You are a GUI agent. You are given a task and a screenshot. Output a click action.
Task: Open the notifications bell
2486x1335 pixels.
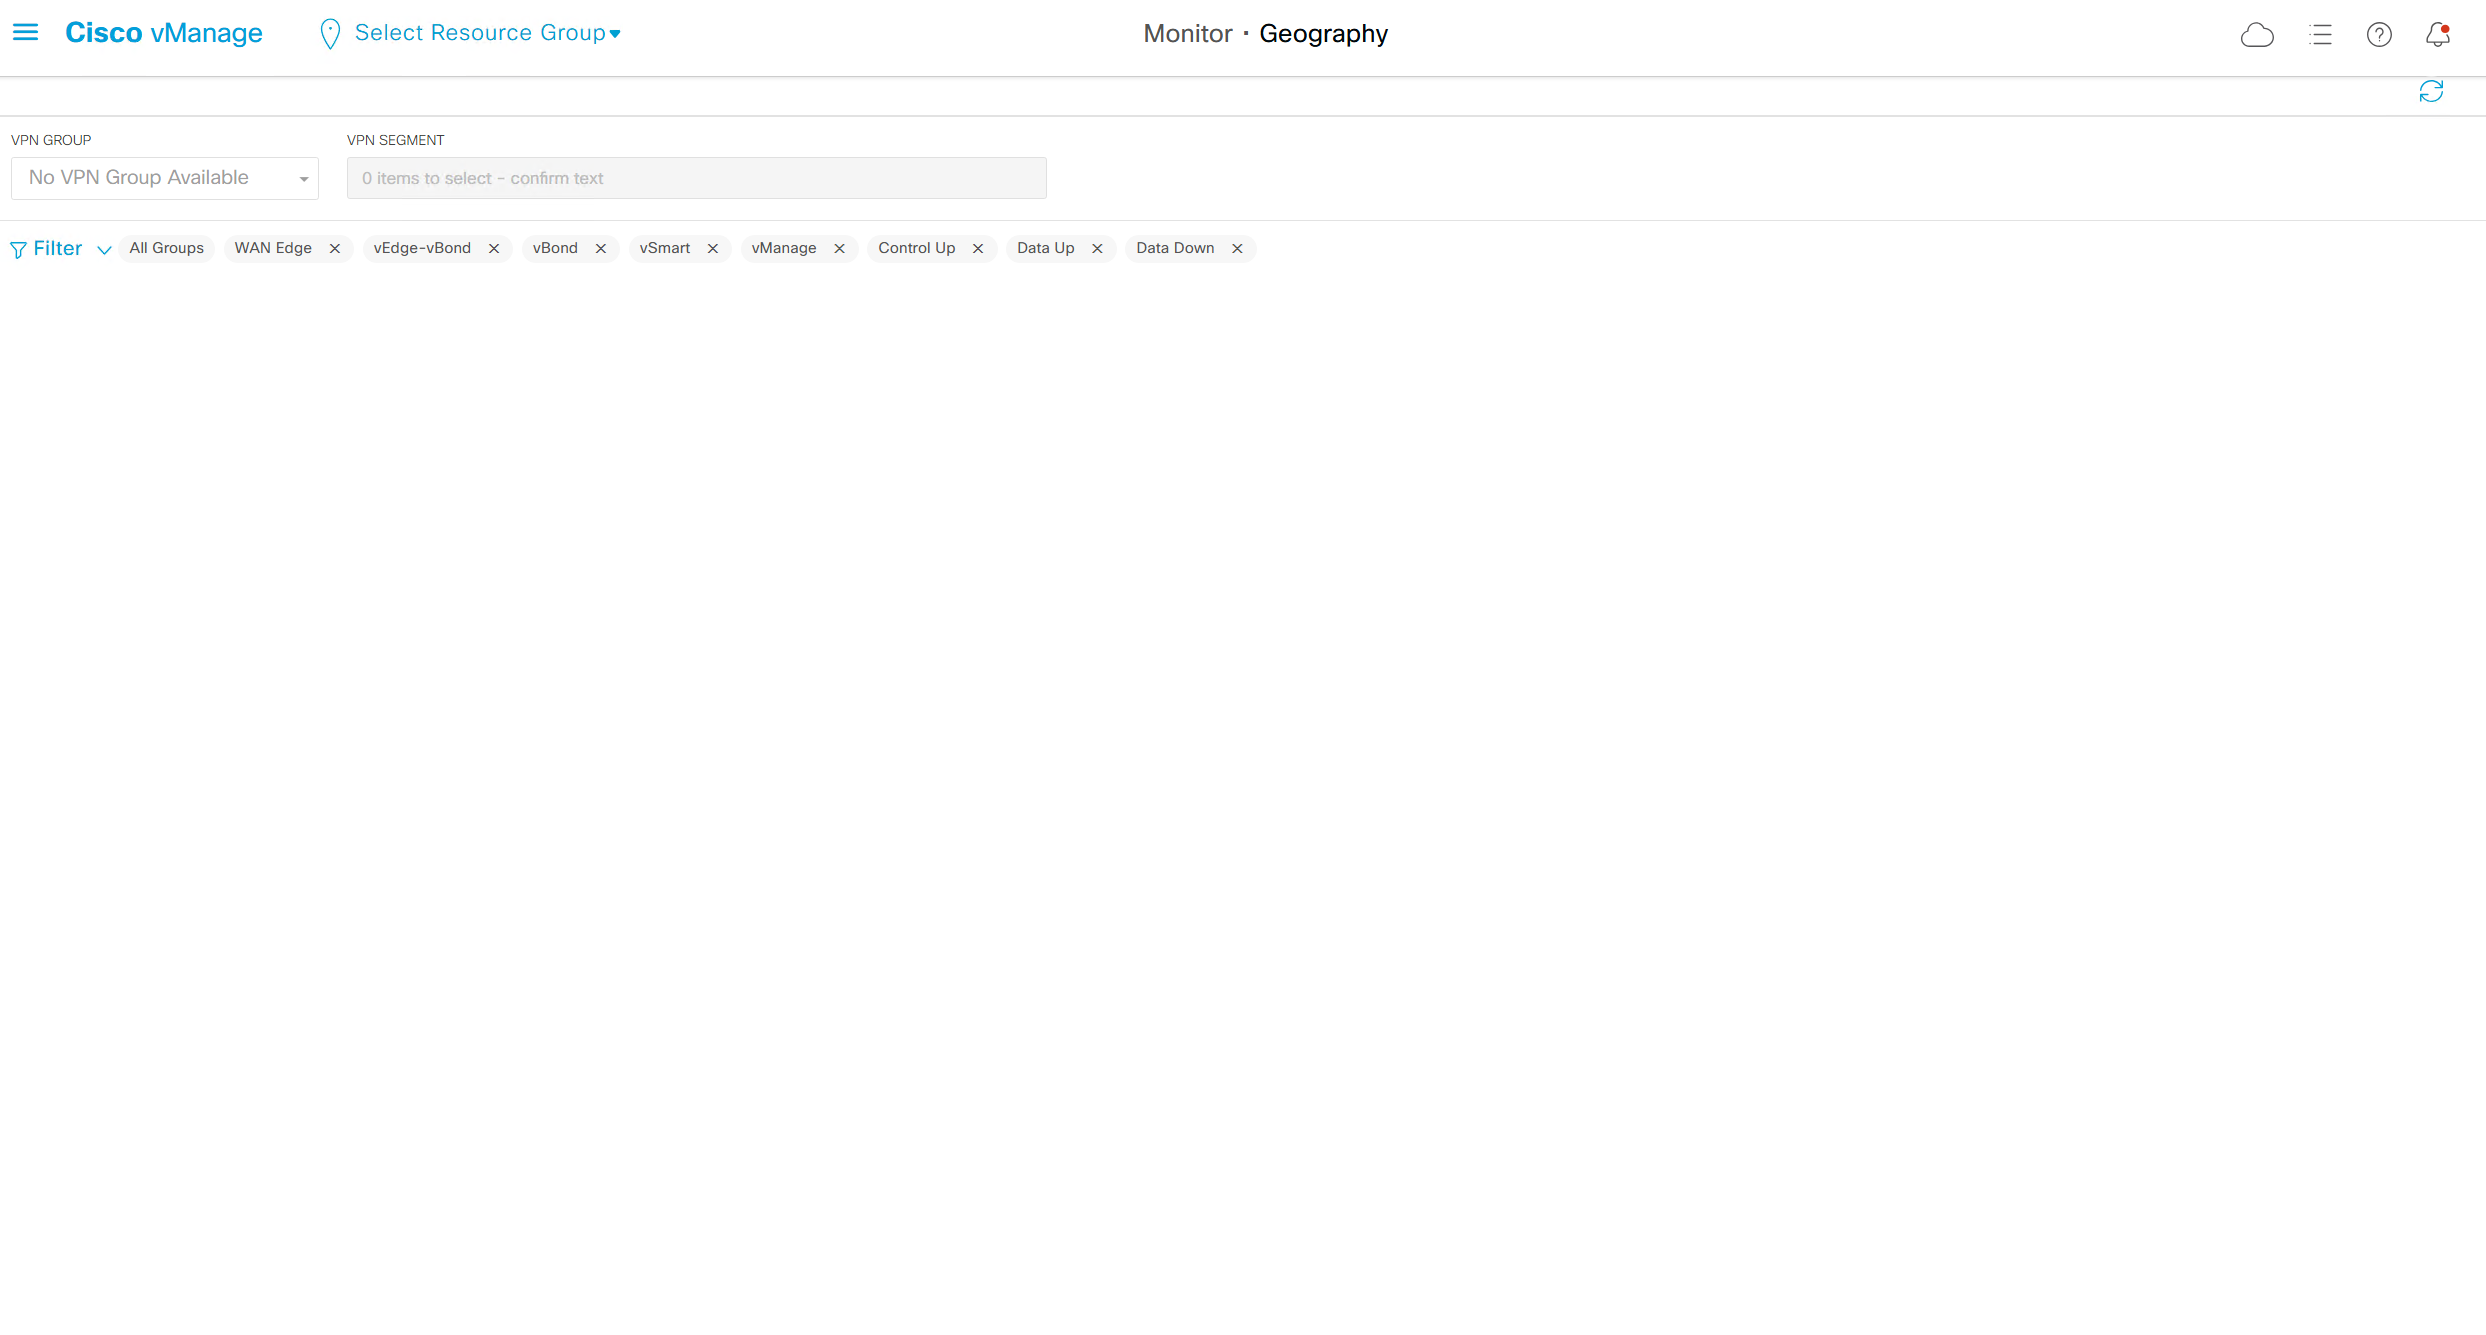[x=2438, y=35]
